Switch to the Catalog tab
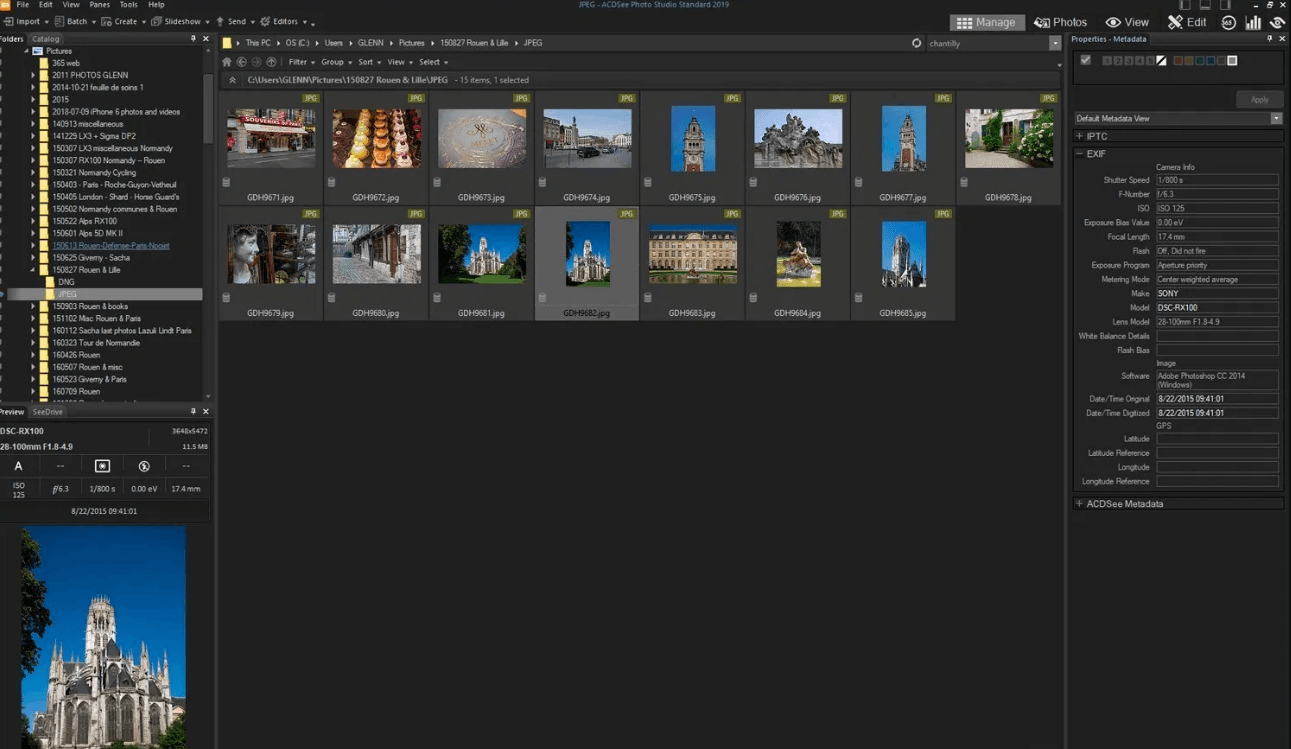 45,39
